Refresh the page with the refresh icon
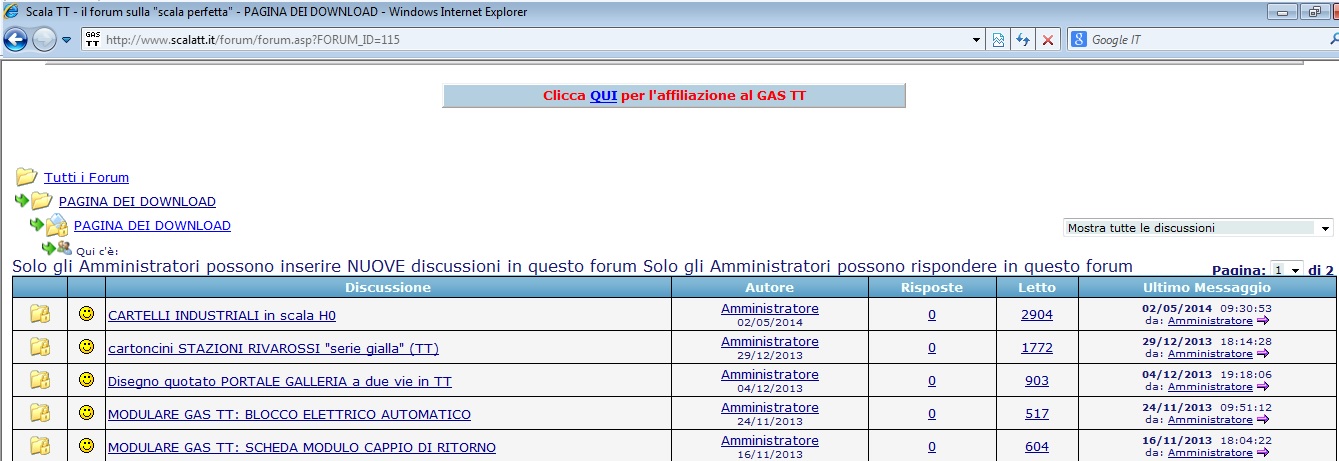 coord(1022,40)
